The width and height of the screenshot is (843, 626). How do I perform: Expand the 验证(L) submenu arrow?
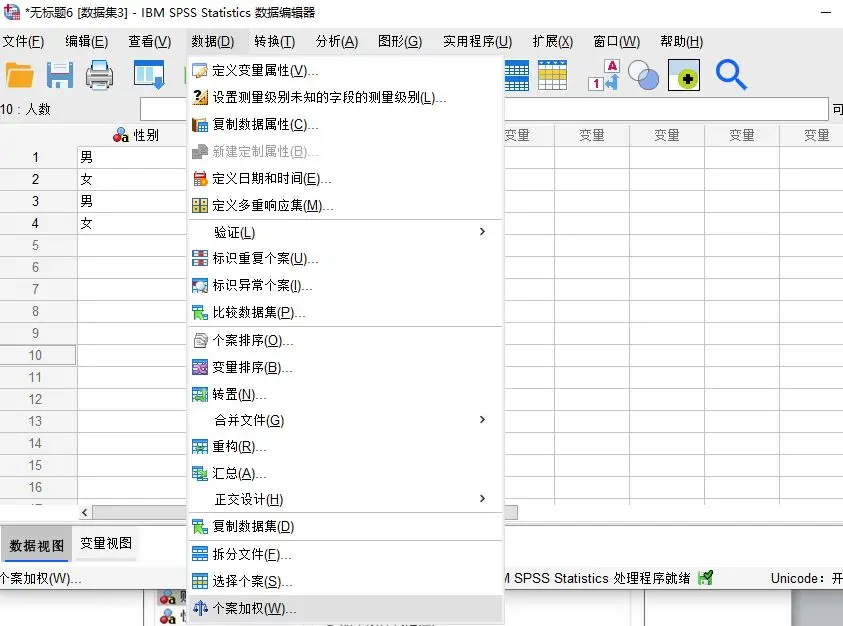coord(482,232)
